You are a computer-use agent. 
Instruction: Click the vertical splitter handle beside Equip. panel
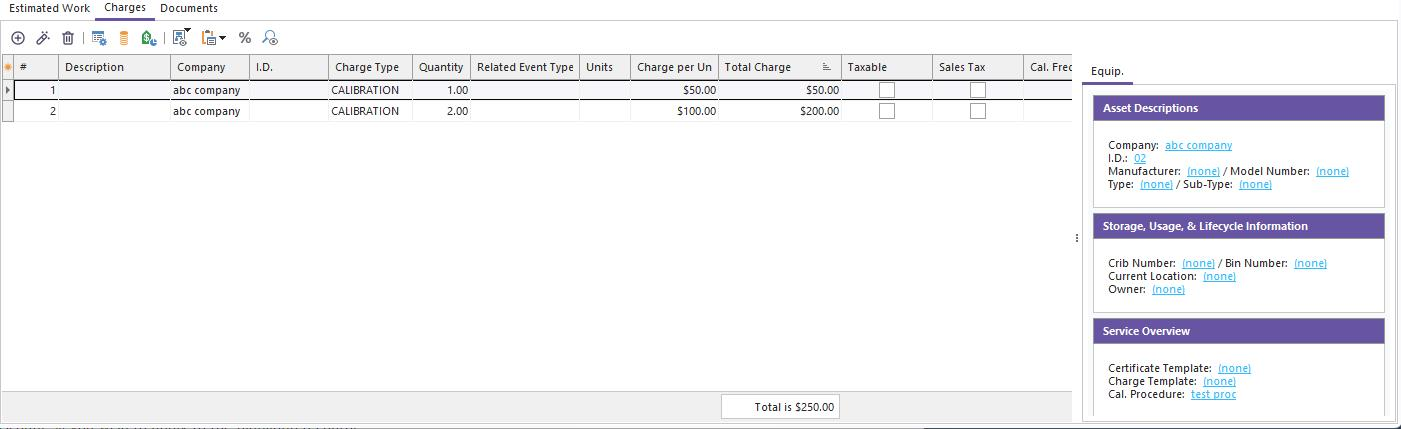1077,238
